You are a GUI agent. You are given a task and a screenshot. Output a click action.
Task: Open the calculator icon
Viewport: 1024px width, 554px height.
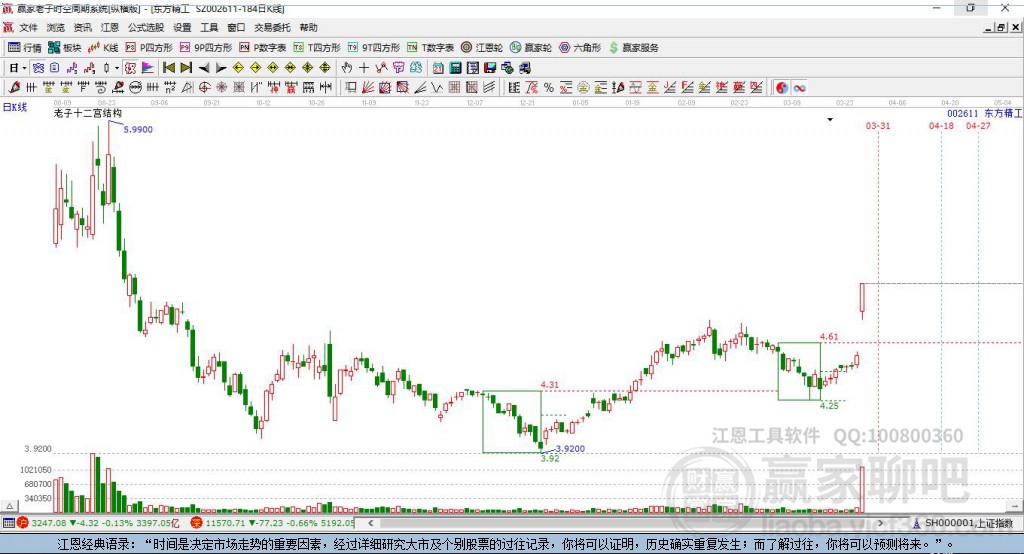455,68
